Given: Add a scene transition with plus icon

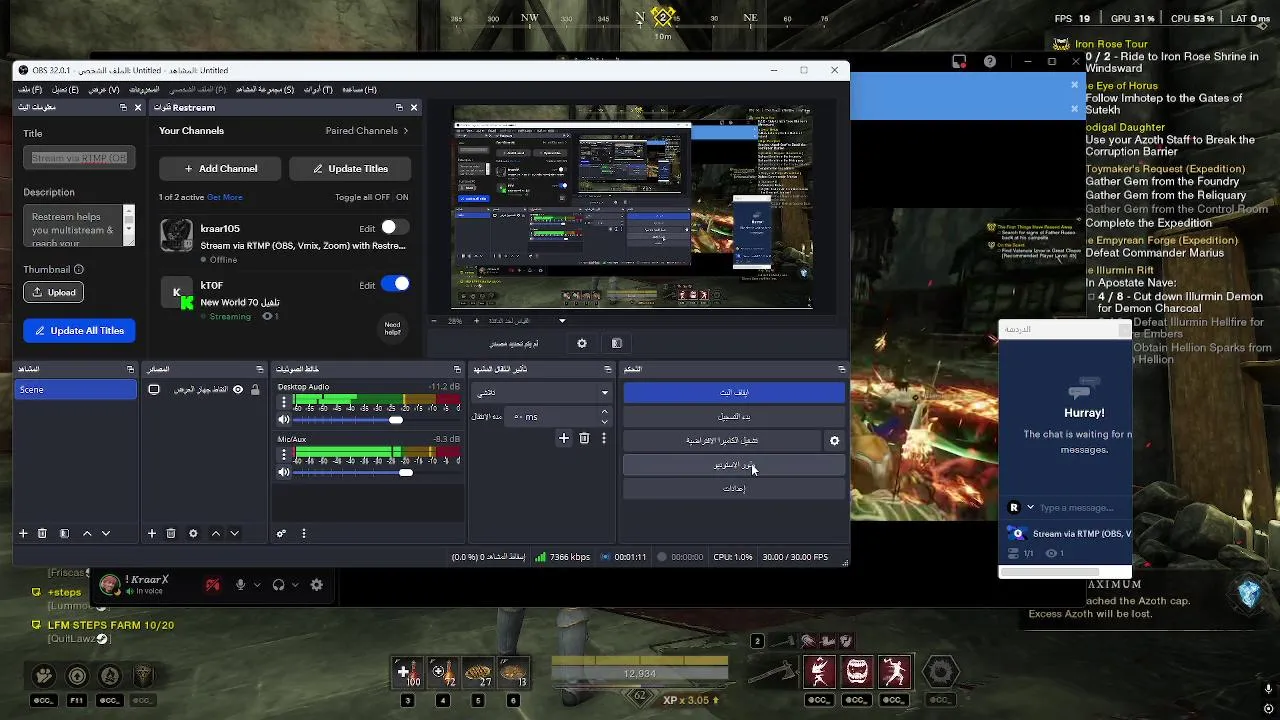Looking at the screenshot, I should (x=564, y=438).
